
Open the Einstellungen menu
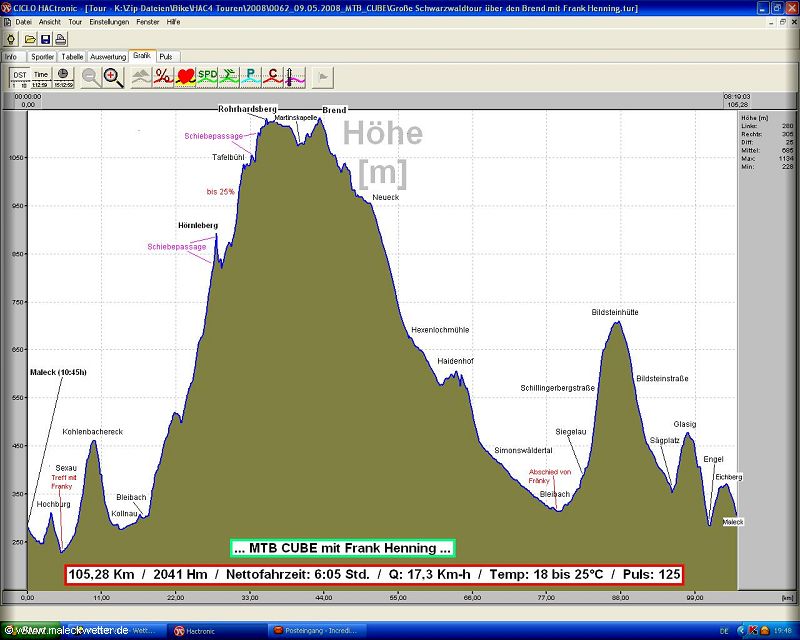(108, 21)
